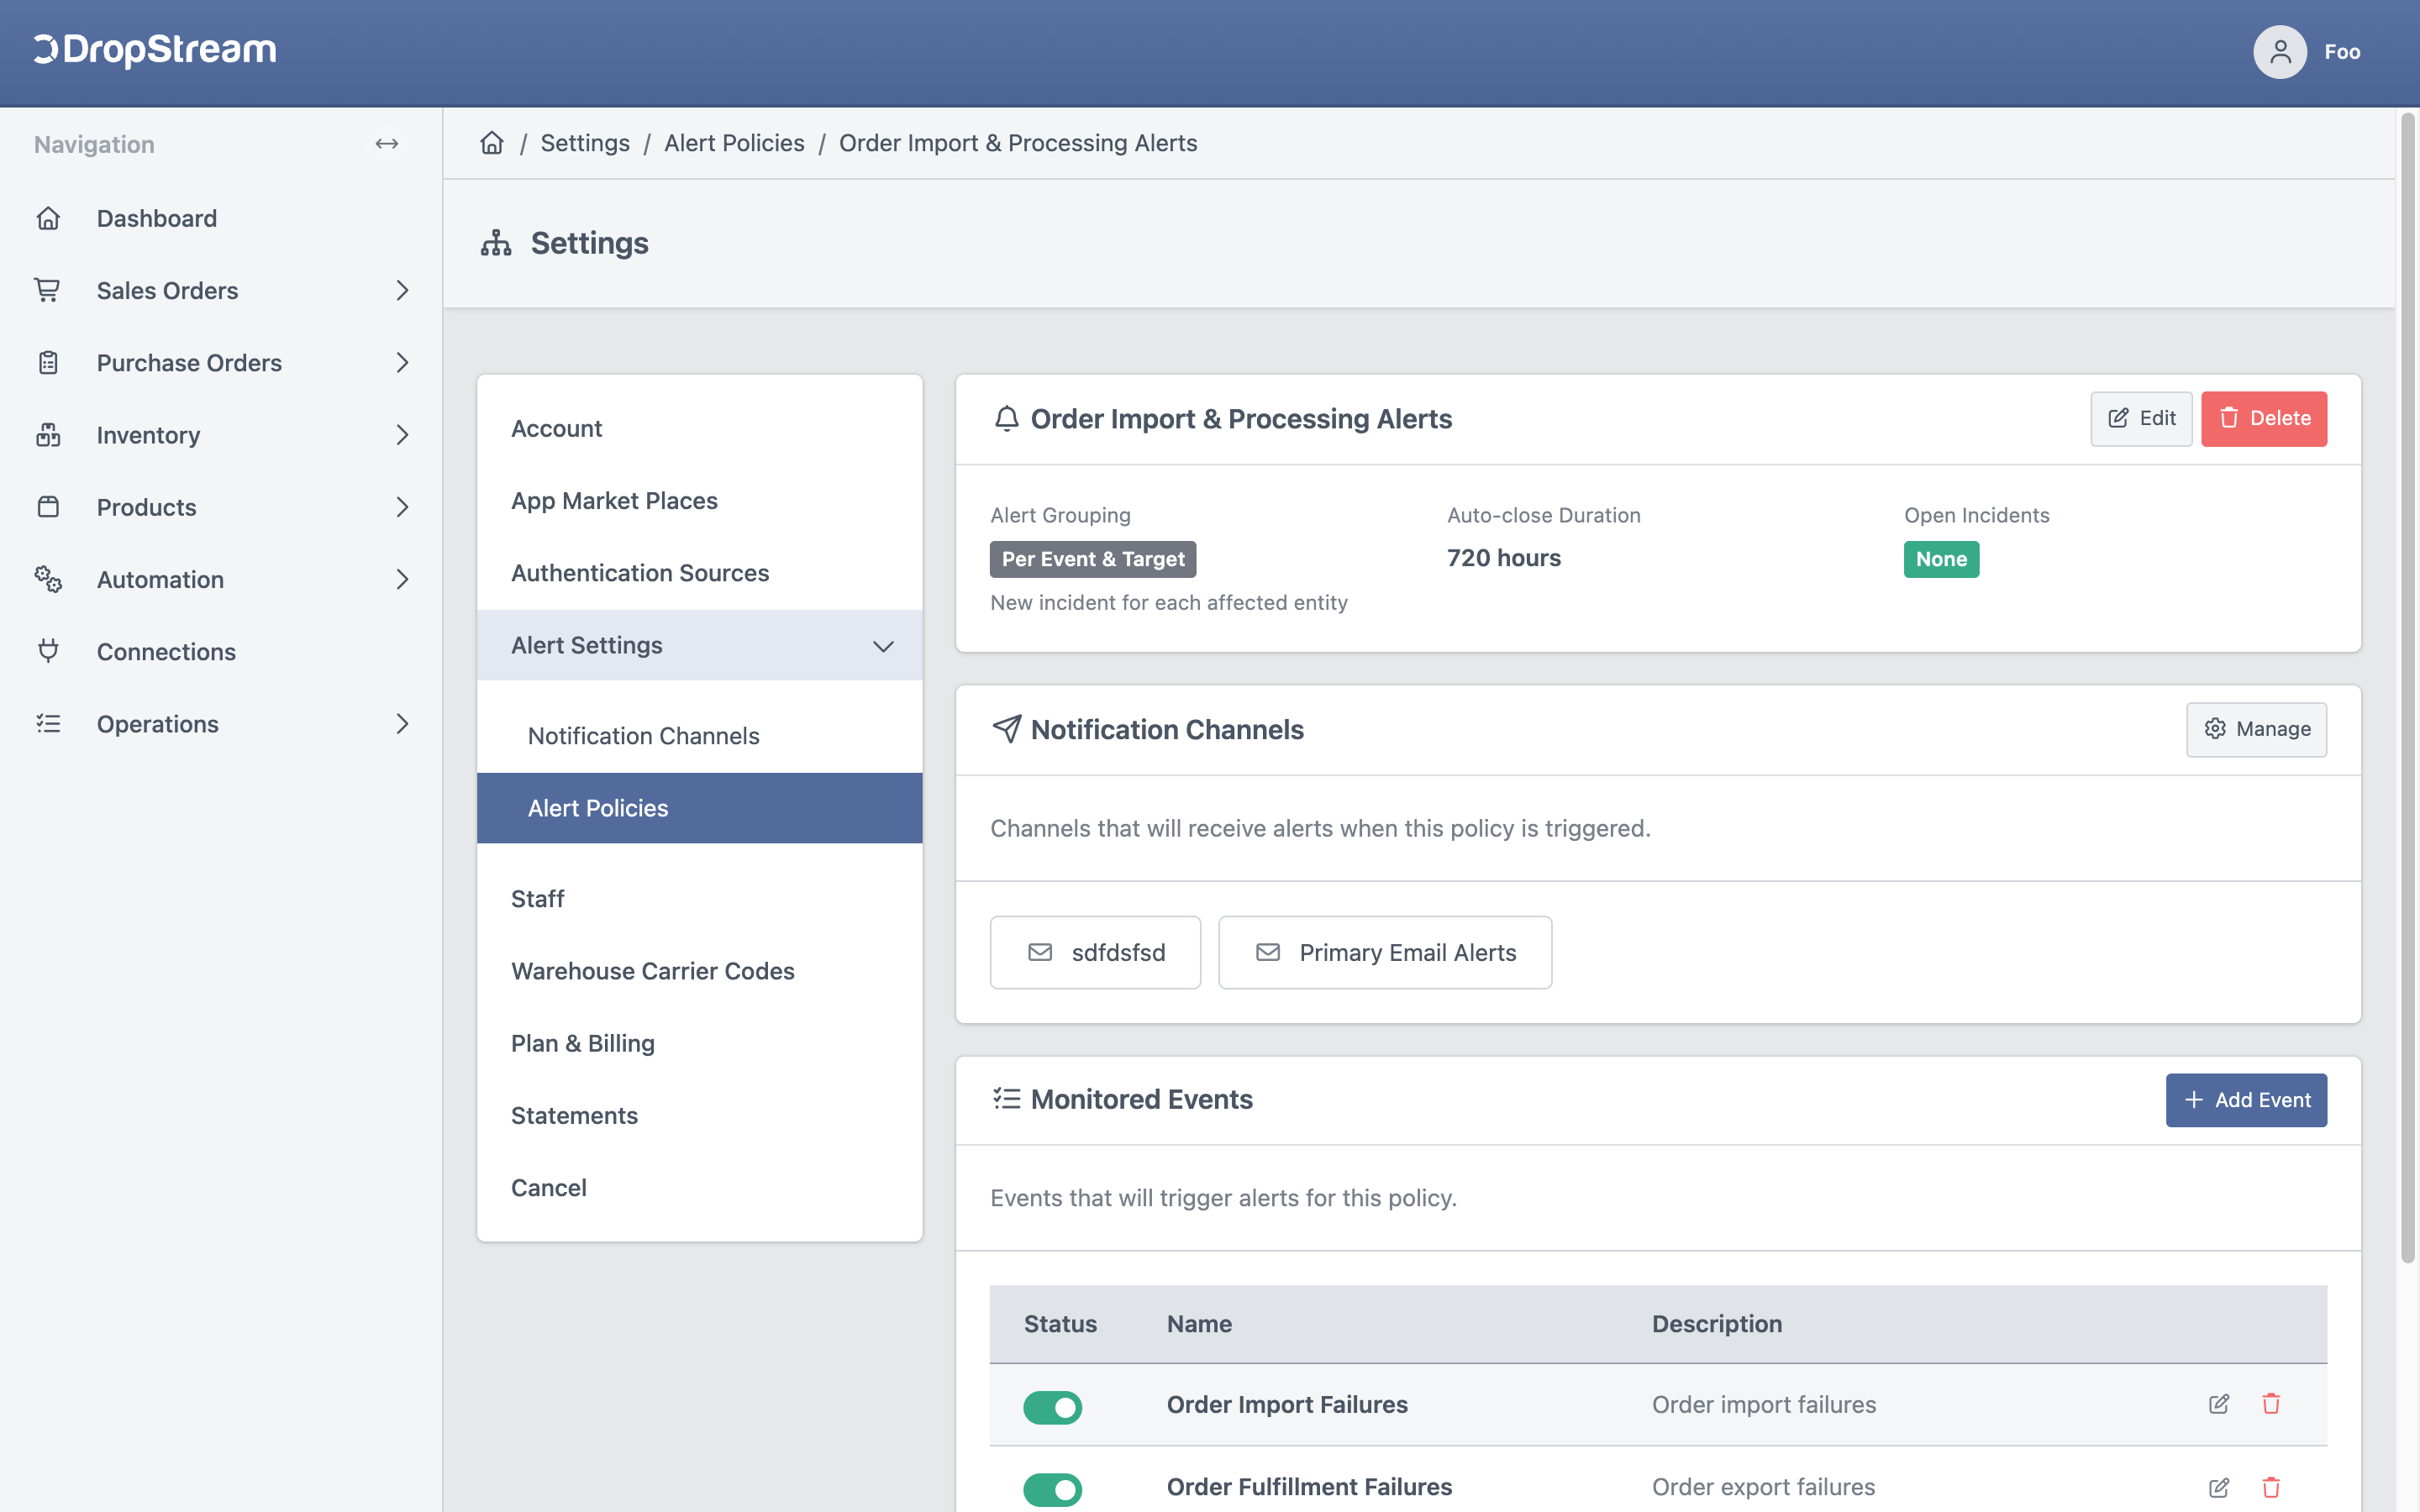Click the None open incidents badge
This screenshot has height=1512, width=2420.
(1941, 559)
